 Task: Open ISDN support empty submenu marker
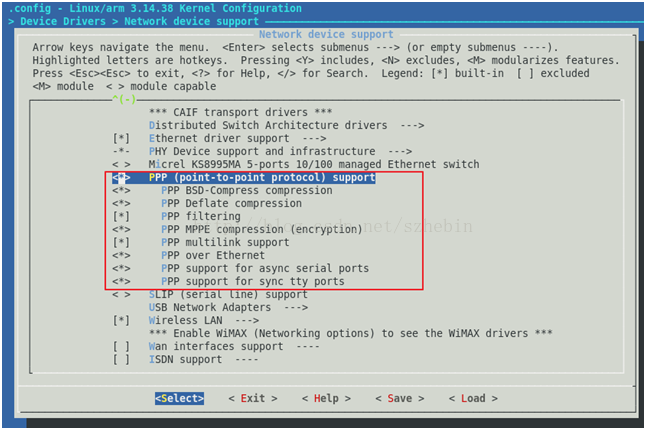(x=247, y=360)
